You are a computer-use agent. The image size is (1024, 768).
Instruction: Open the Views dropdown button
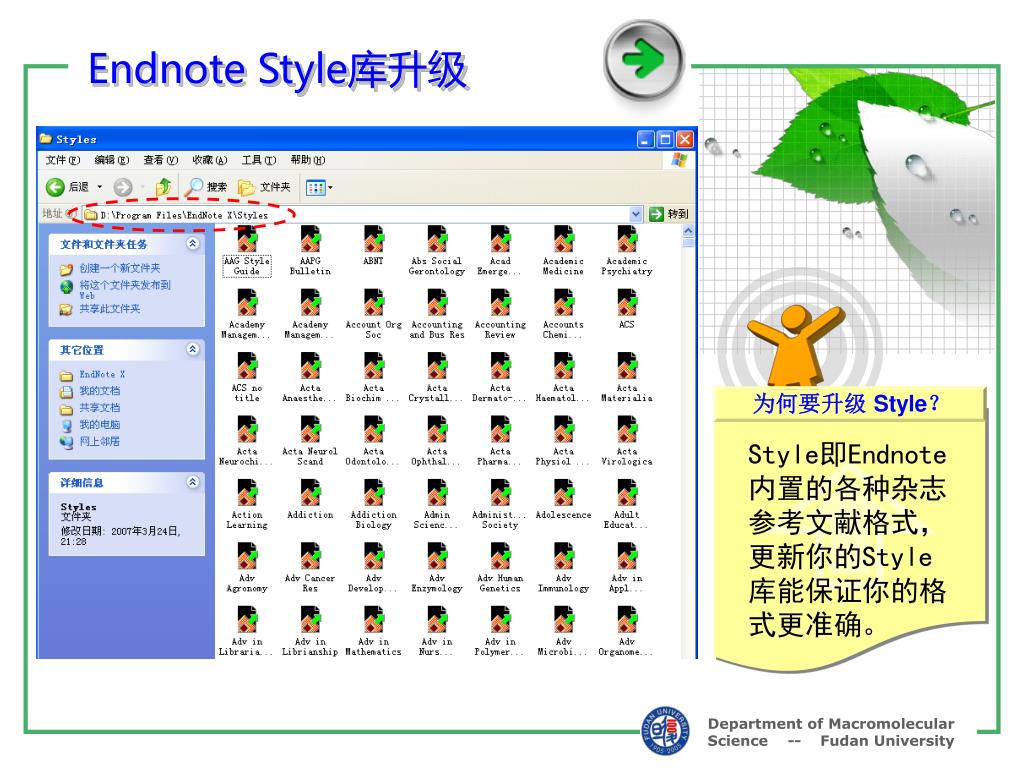[x=319, y=188]
